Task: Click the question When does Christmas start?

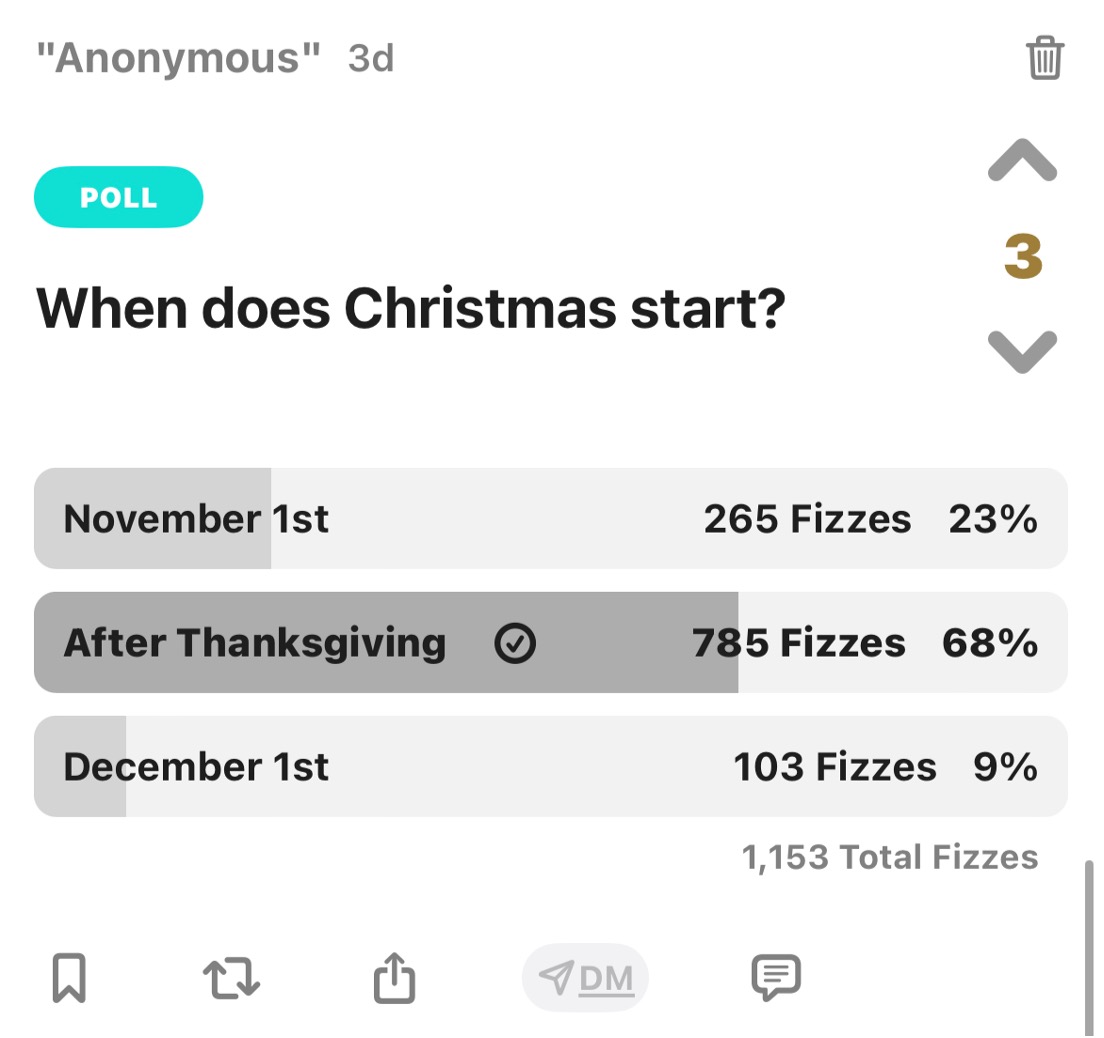Action: [x=410, y=308]
